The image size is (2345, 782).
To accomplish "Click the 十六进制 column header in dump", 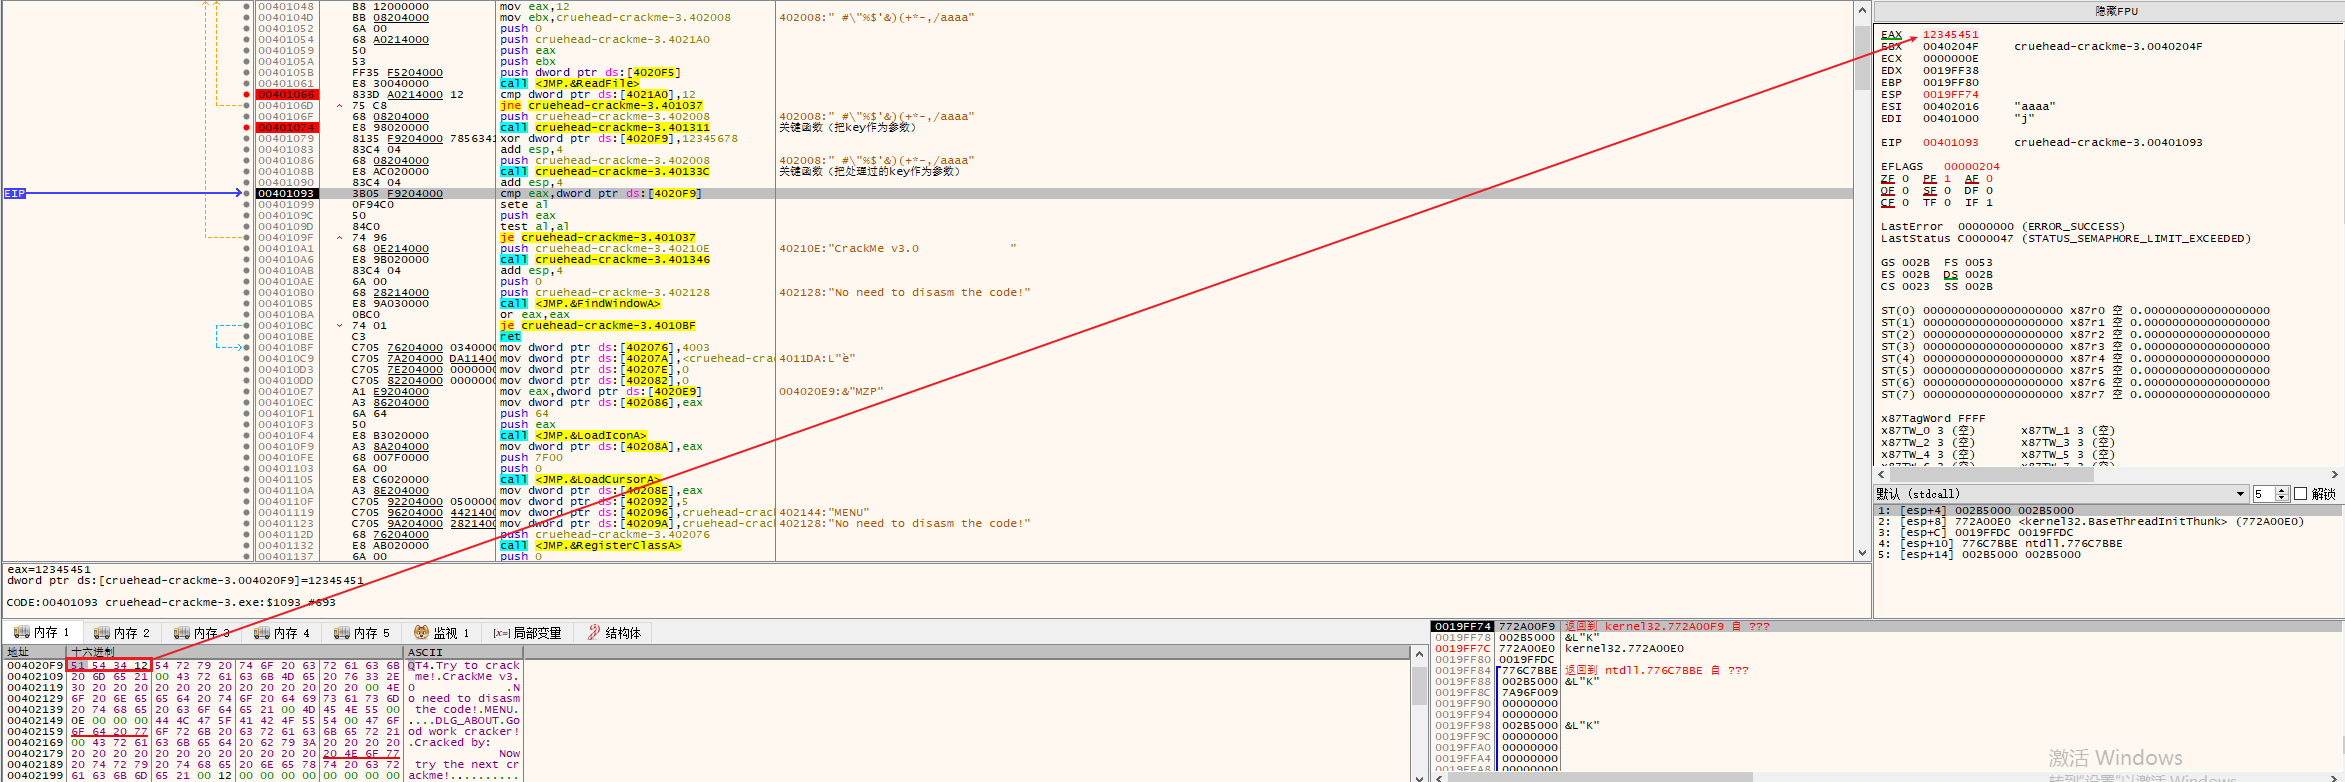I will [x=235, y=652].
